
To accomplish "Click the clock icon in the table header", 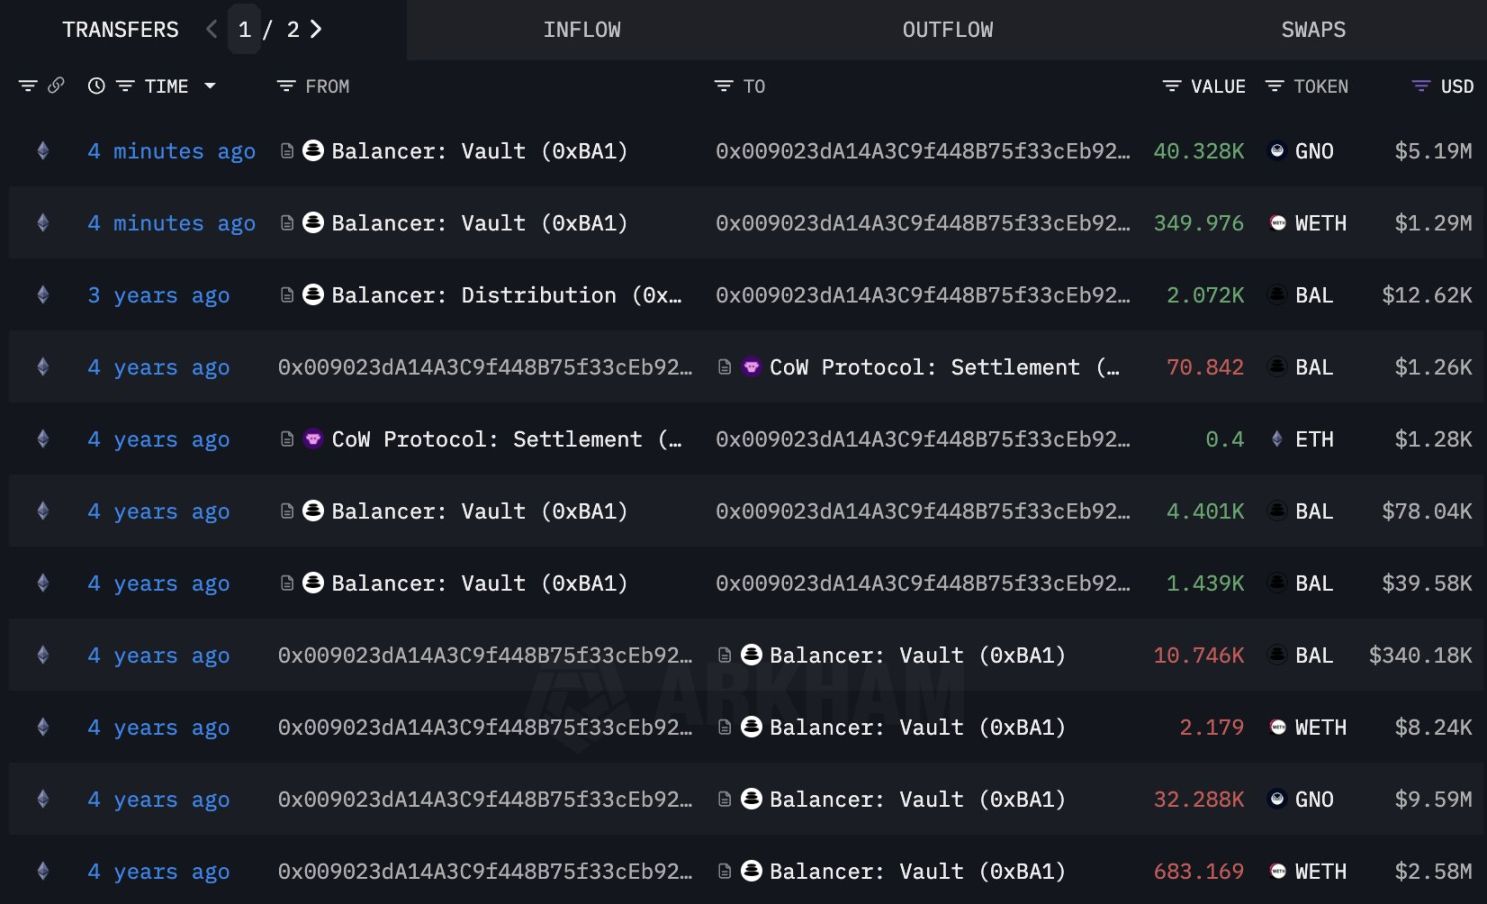I will tap(95, 86).
